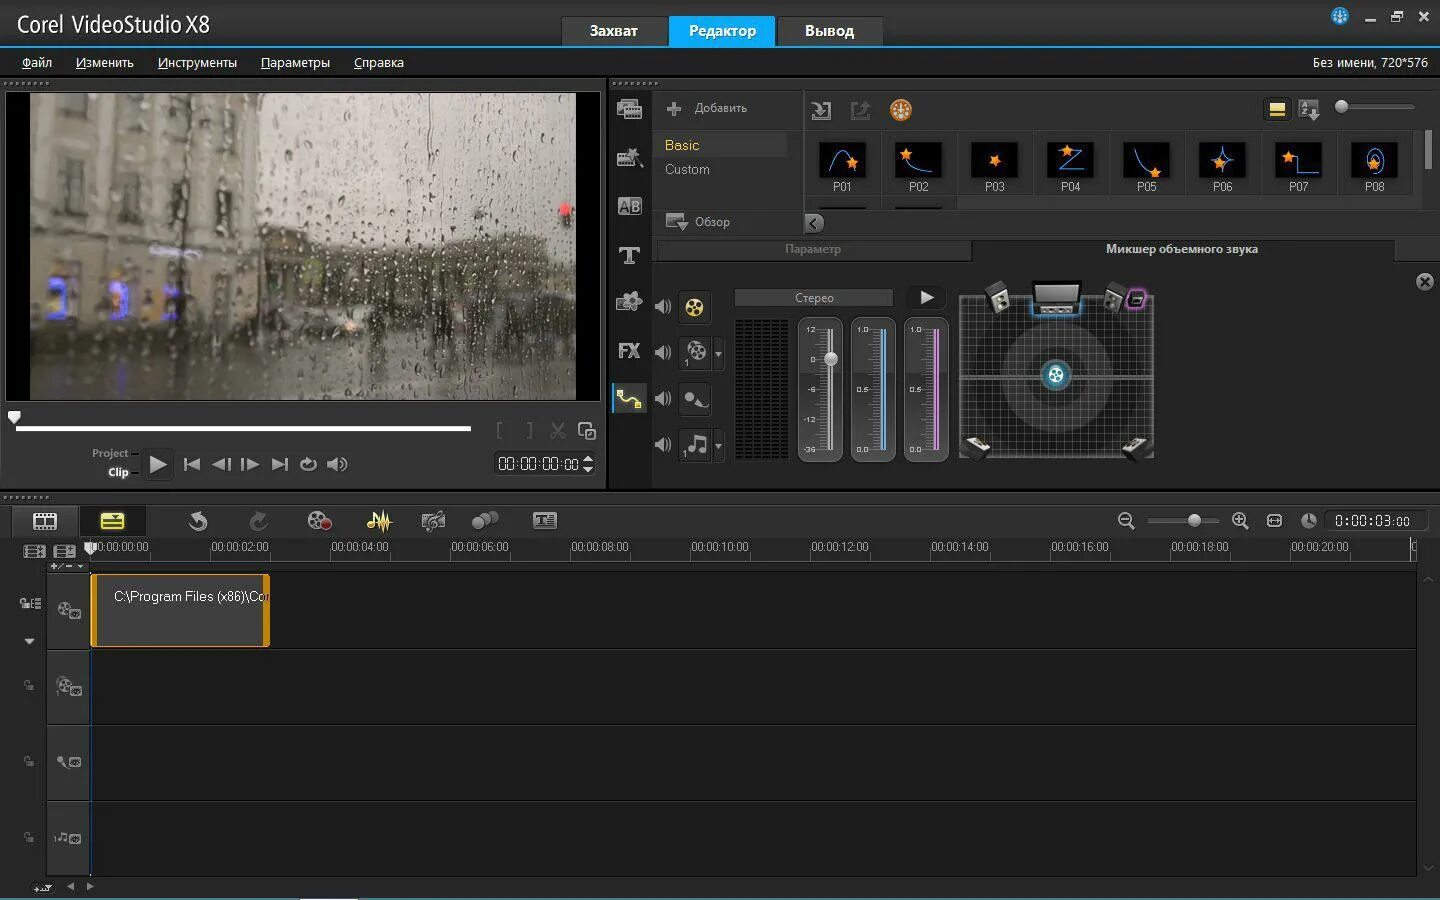
Task: Expand the Обзор browse panel
Action: tap(698, 222)
